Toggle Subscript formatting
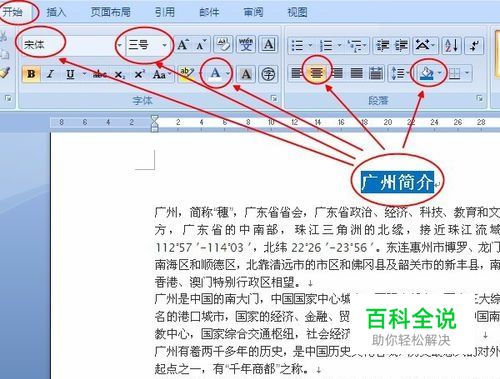The height and width of the screenshot is (379, 500). click(120, 74)
